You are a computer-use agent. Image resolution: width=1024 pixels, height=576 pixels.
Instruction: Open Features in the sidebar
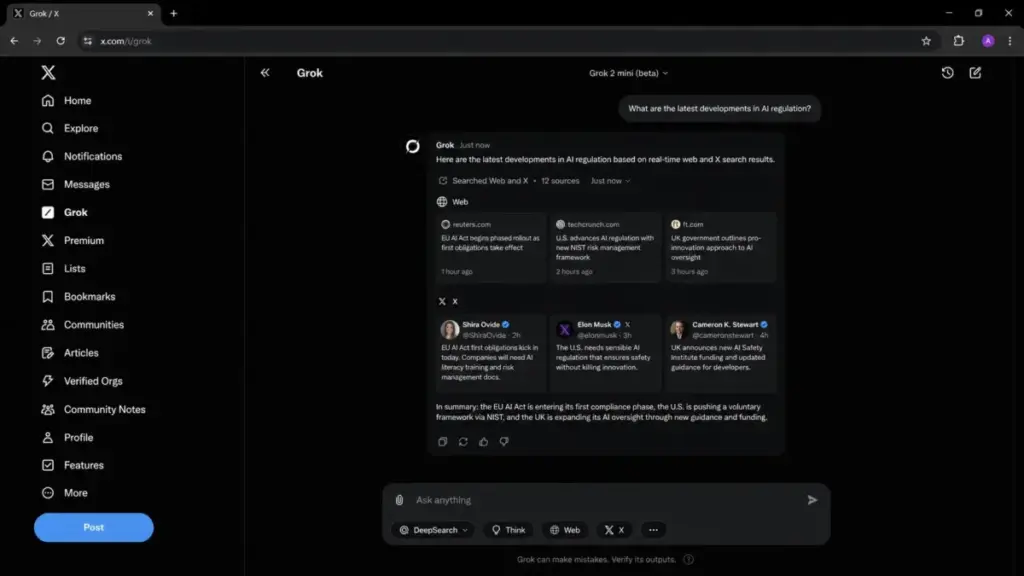72,465
